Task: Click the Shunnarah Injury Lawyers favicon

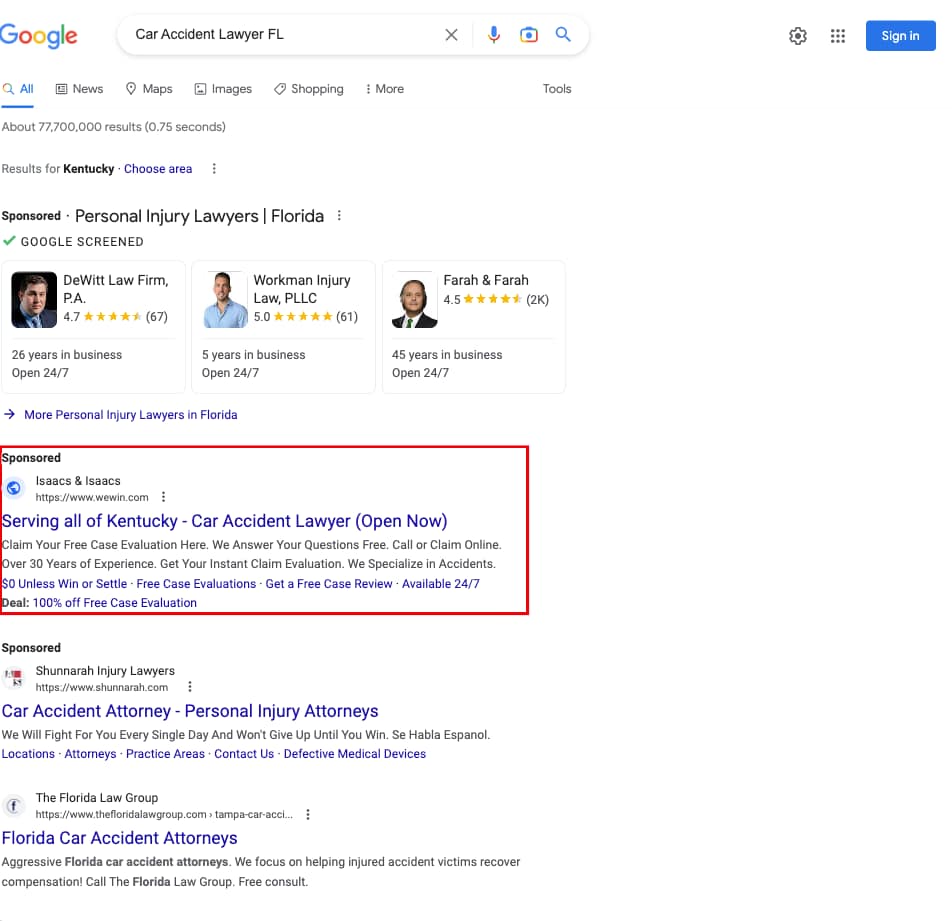Action: pos(13,678)
